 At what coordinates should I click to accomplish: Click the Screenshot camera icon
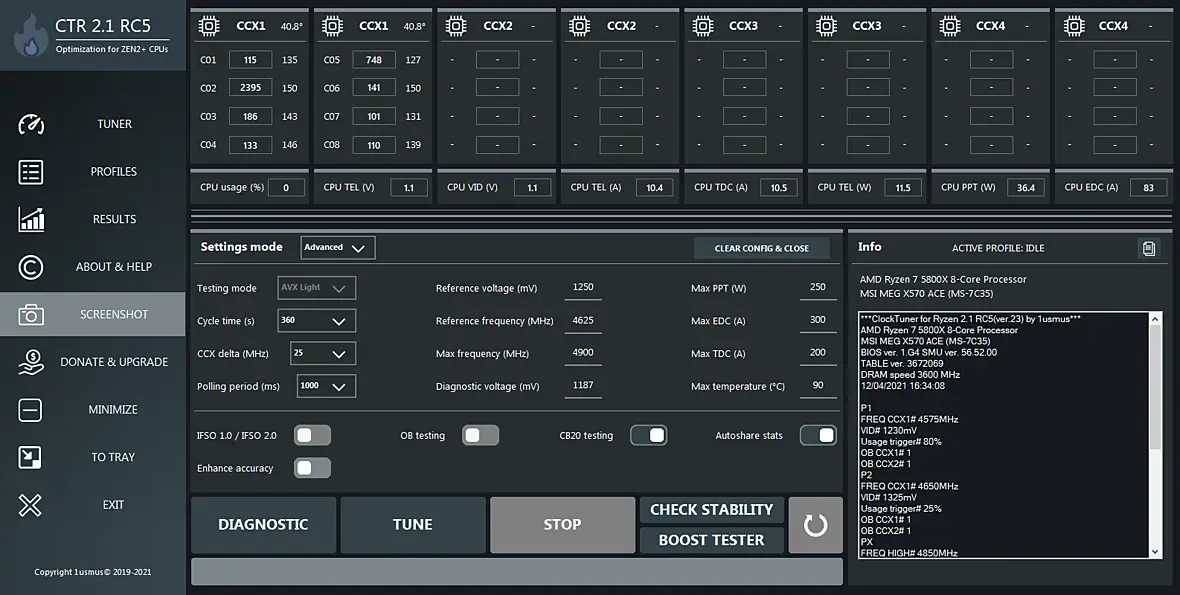[31, 315]
